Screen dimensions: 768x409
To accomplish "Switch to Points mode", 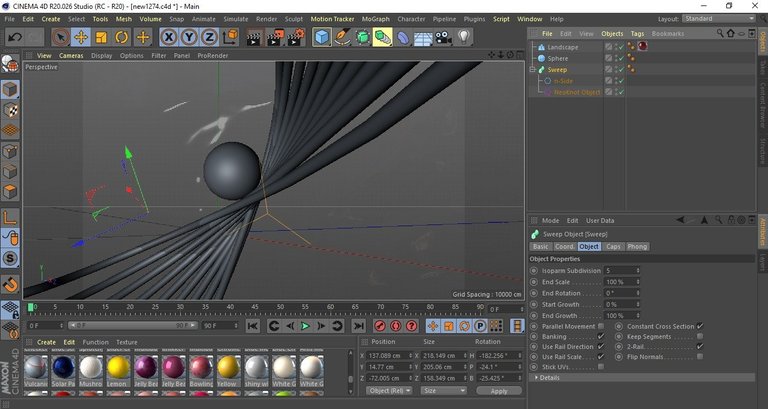I will coord(10,151).
